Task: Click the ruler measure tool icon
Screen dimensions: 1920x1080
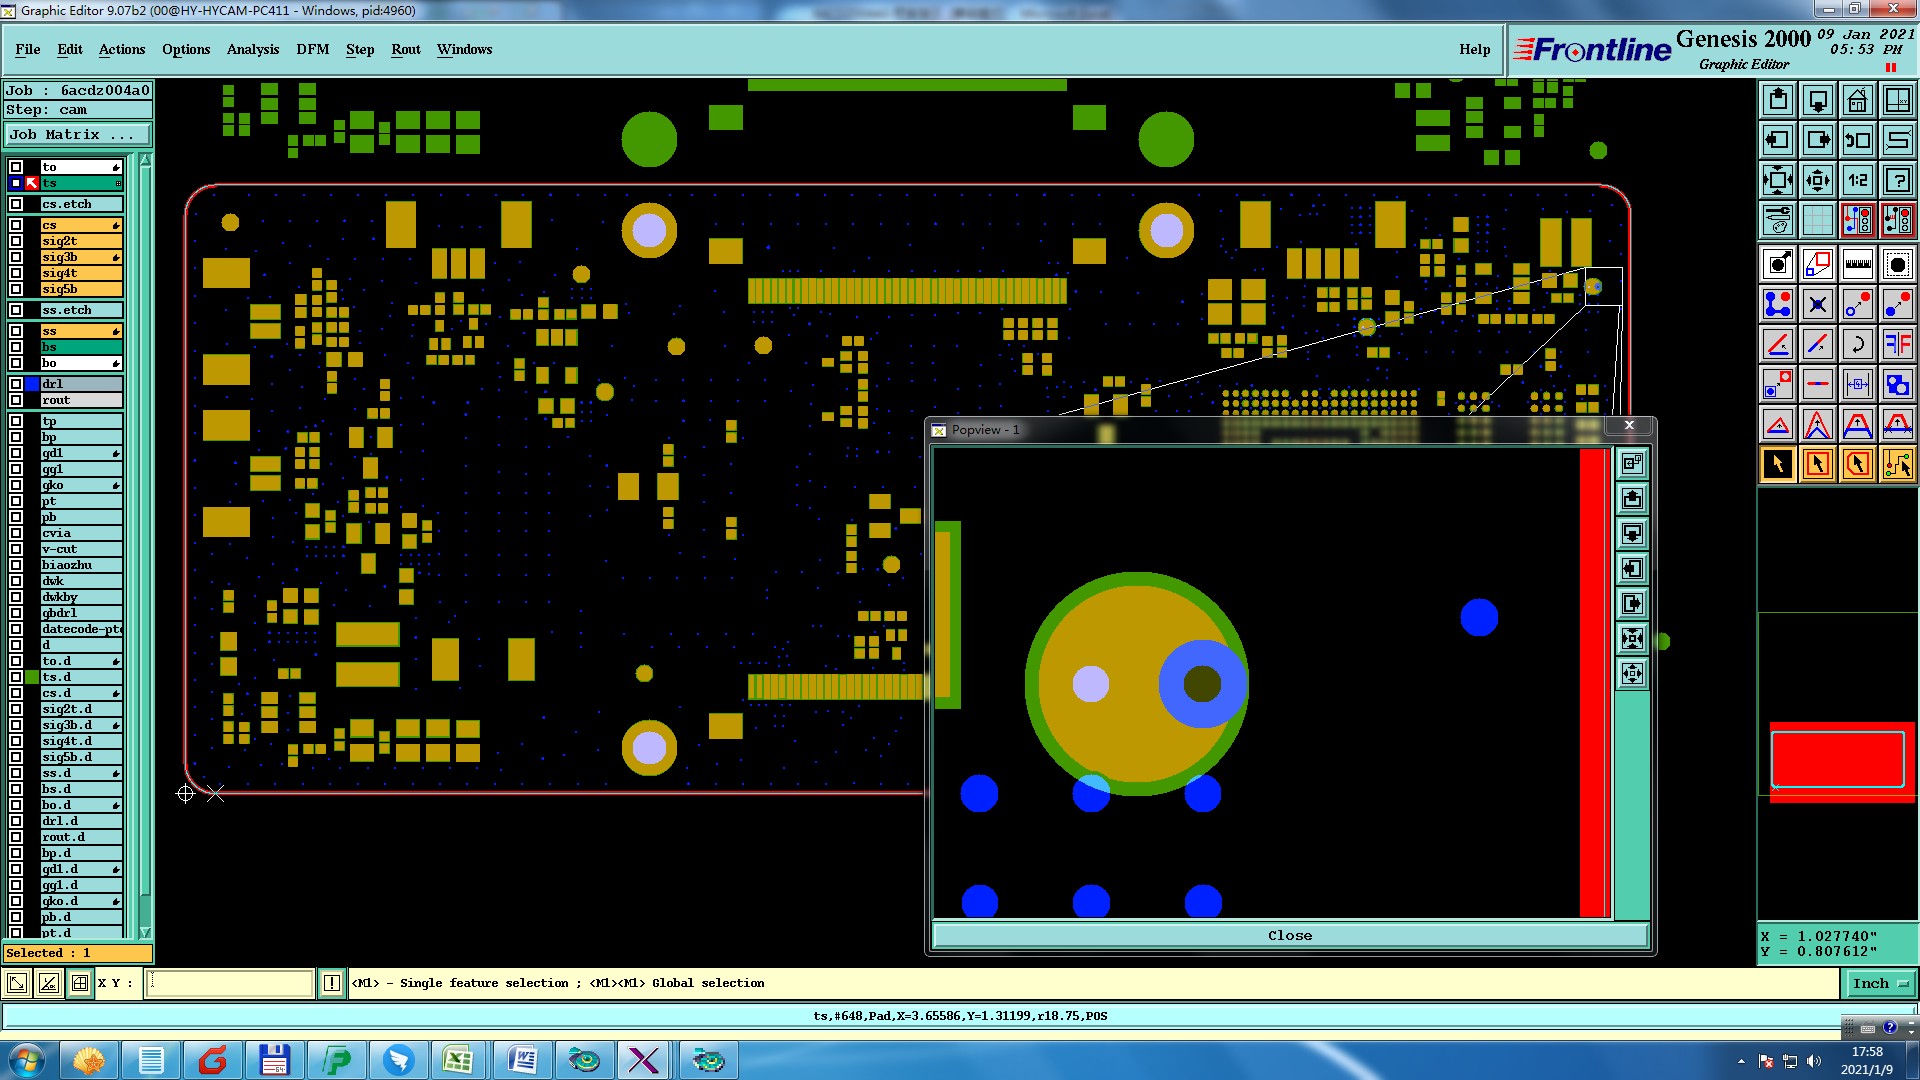Action: [x=1857, y=264]
